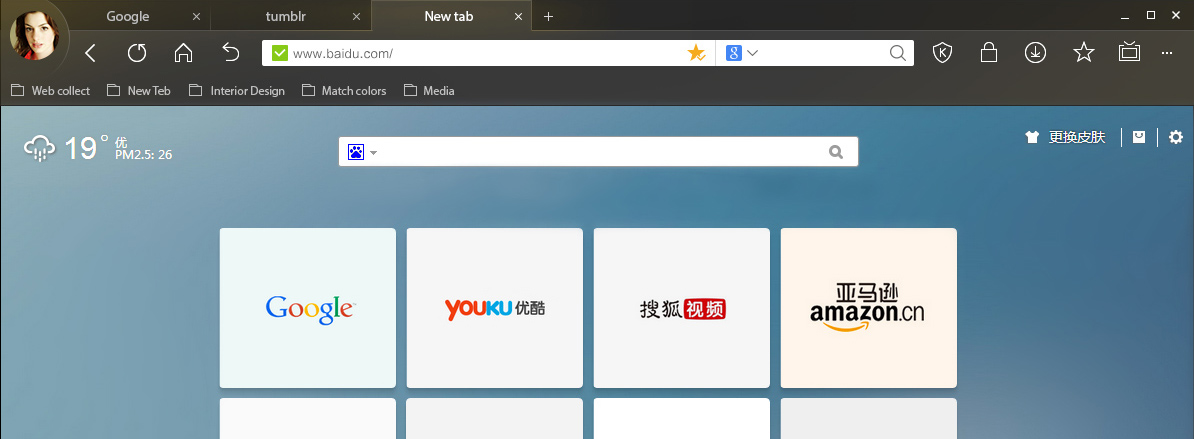This screenshot has height=439, width=1194.
Task: Click the amazon.cn speed dial tile
Action: coord(869,308)
